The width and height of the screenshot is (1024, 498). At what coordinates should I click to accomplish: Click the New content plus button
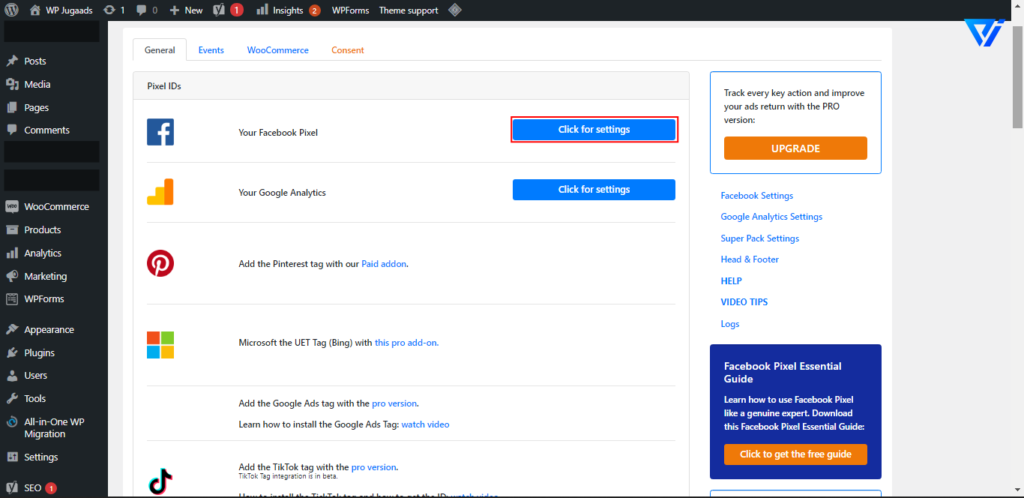click(186, 10)
